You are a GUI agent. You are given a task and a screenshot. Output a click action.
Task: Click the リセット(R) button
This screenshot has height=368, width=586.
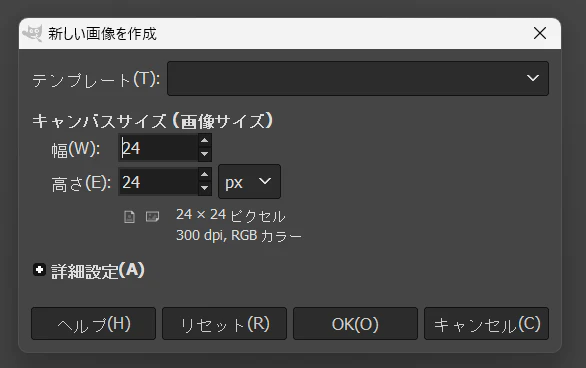pos(224,324)
